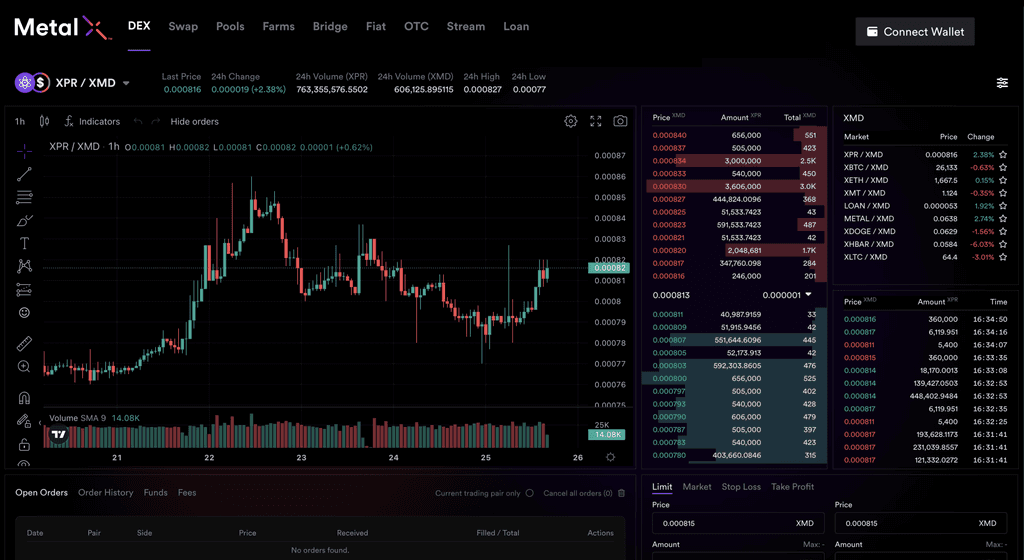Open chart settings gear icon

(x=571, y=121)
